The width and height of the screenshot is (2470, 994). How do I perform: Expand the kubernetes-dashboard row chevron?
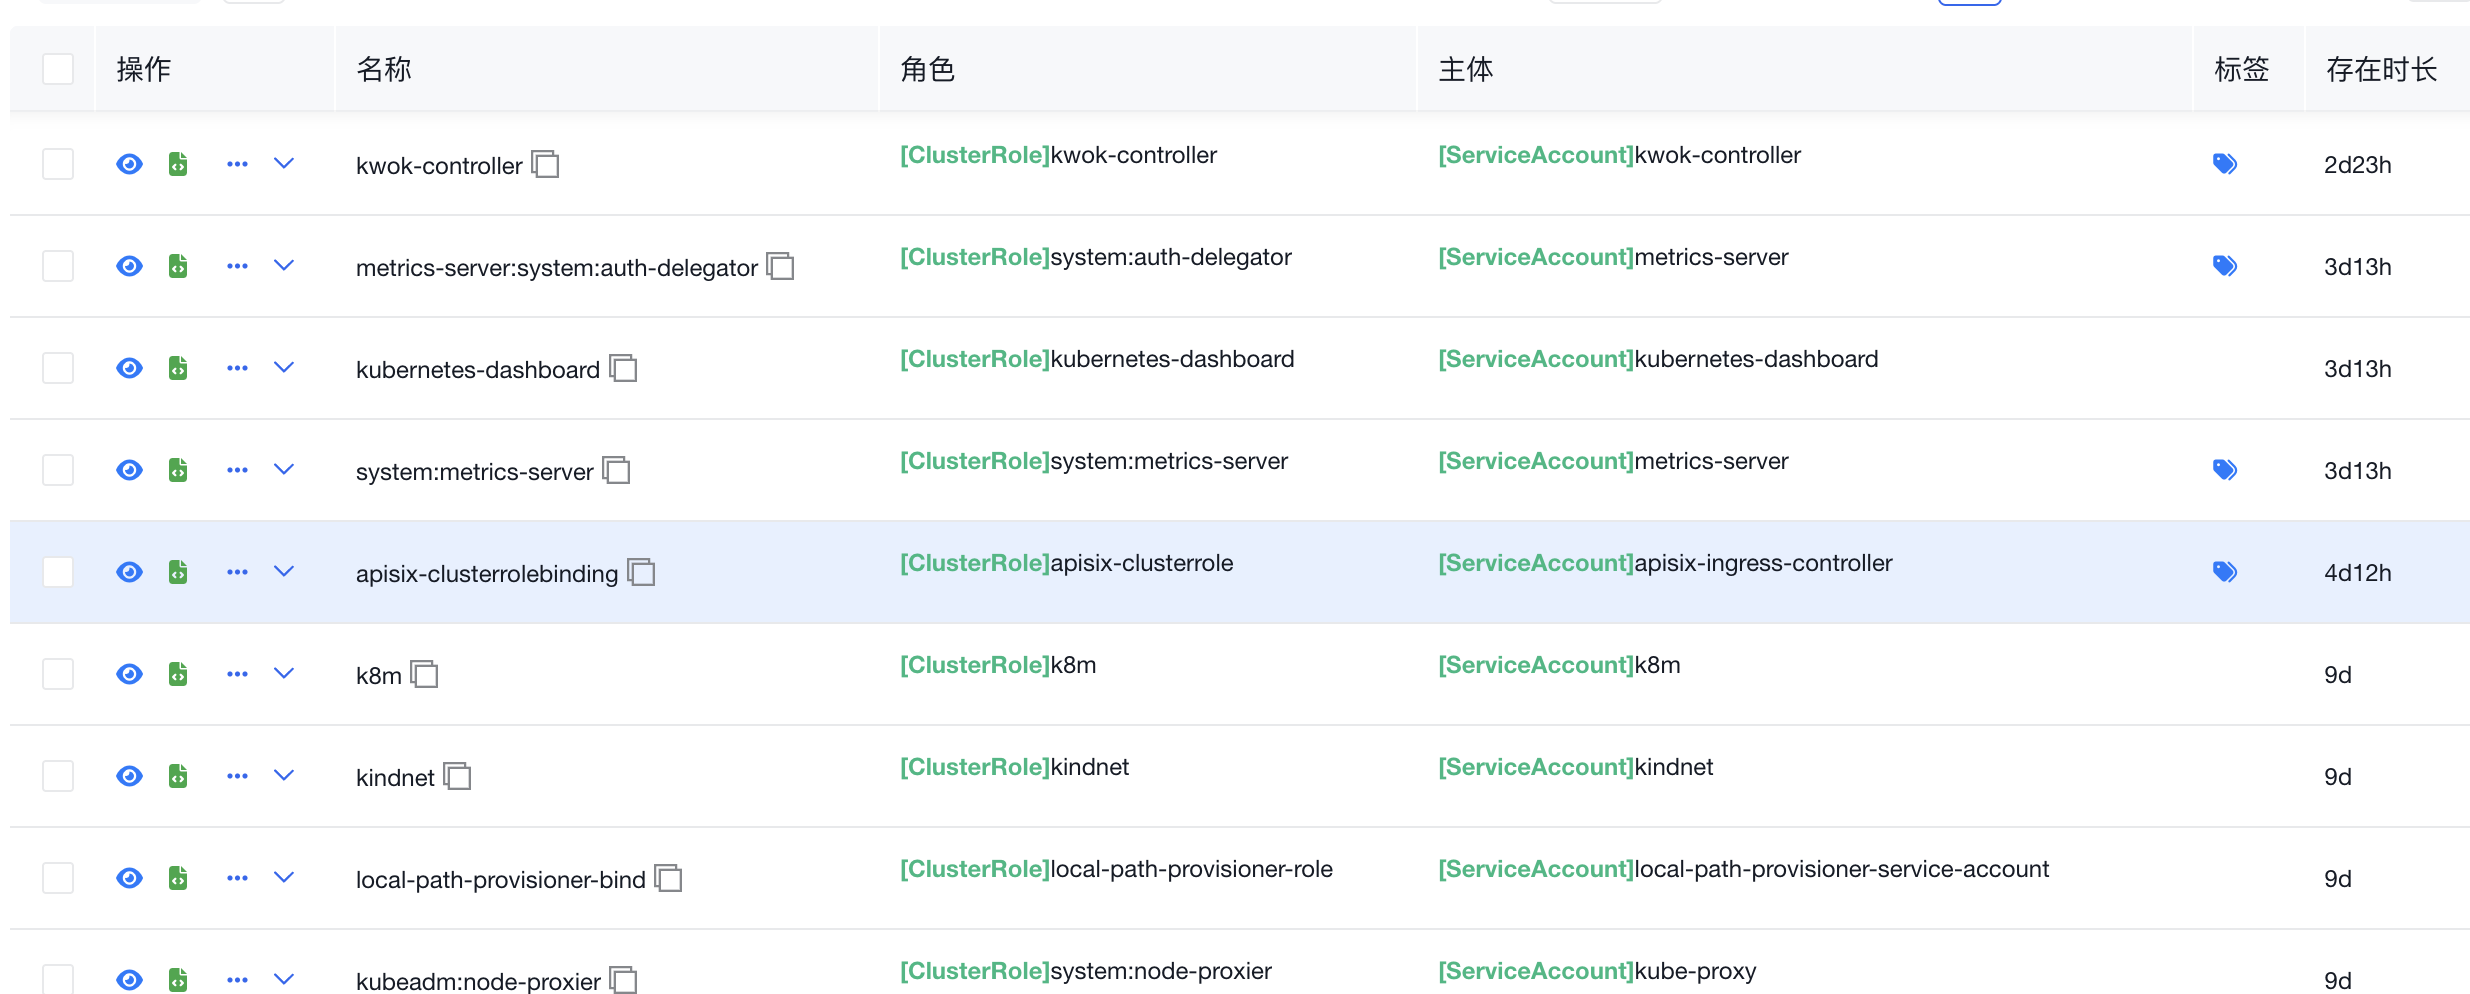pyautogui.click(x=284, y=368)
